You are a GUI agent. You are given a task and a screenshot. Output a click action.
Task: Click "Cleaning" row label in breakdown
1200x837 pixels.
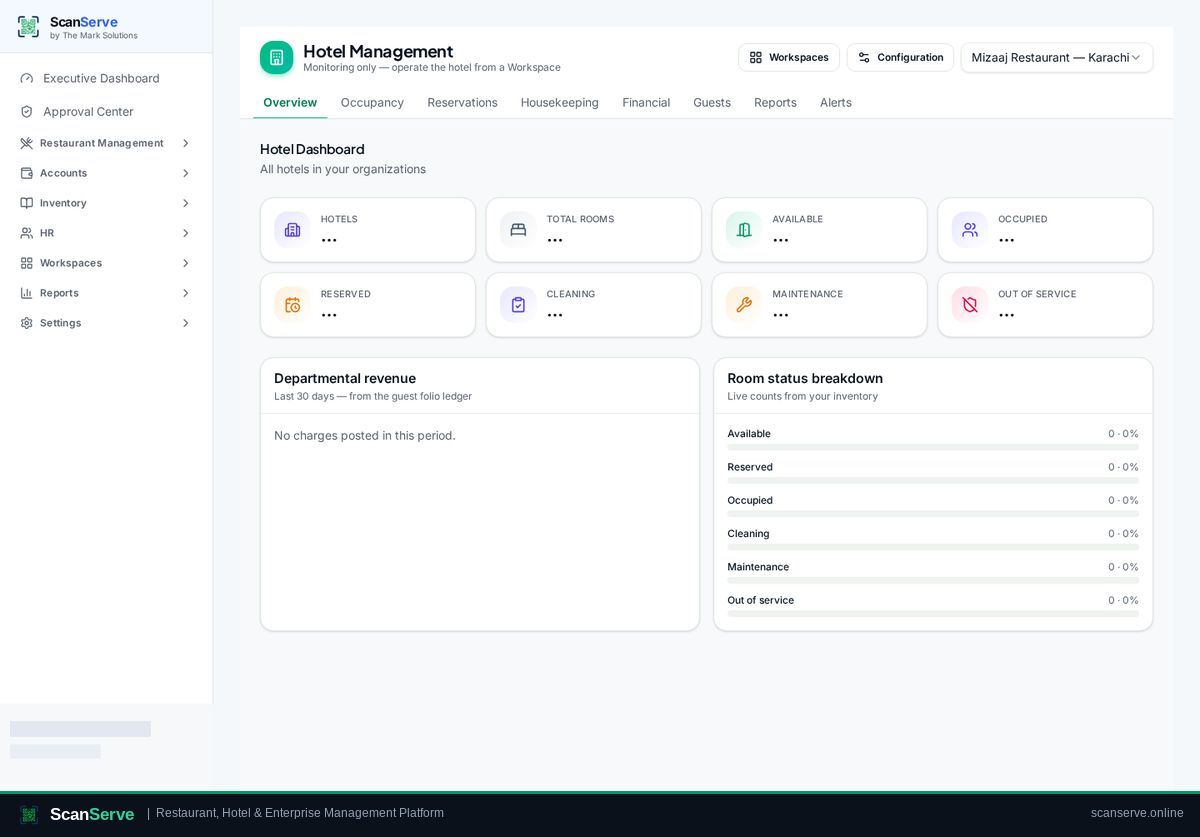point(748,533)
